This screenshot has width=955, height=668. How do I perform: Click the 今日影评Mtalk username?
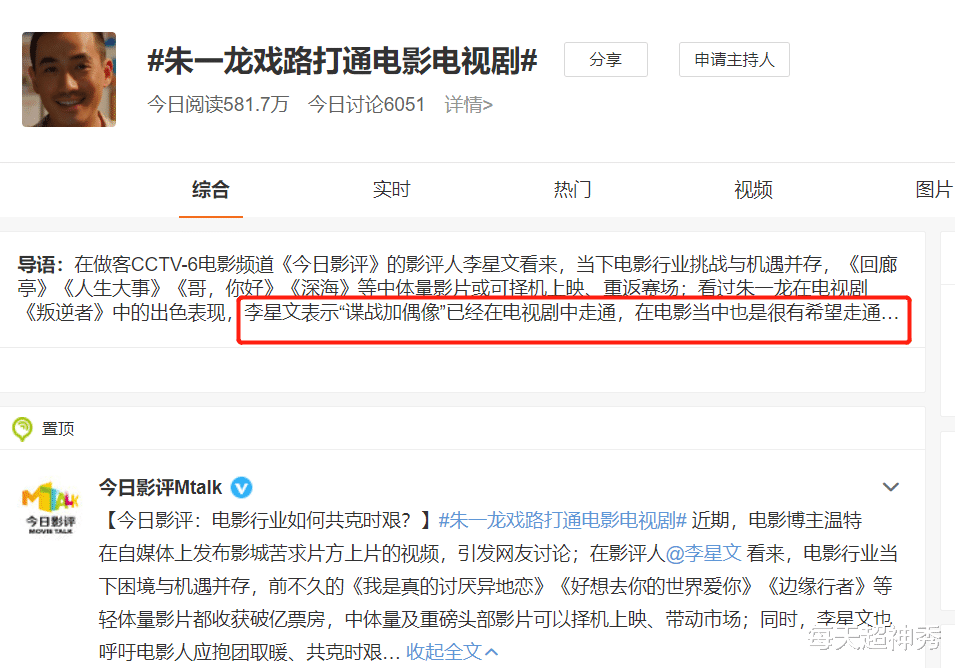coord(161,488)
